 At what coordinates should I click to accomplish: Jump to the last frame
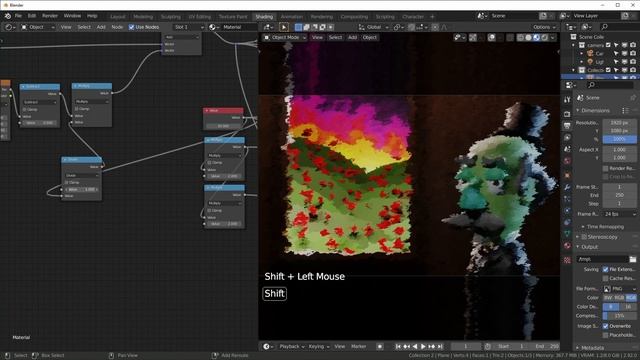(x=440, y=347)
